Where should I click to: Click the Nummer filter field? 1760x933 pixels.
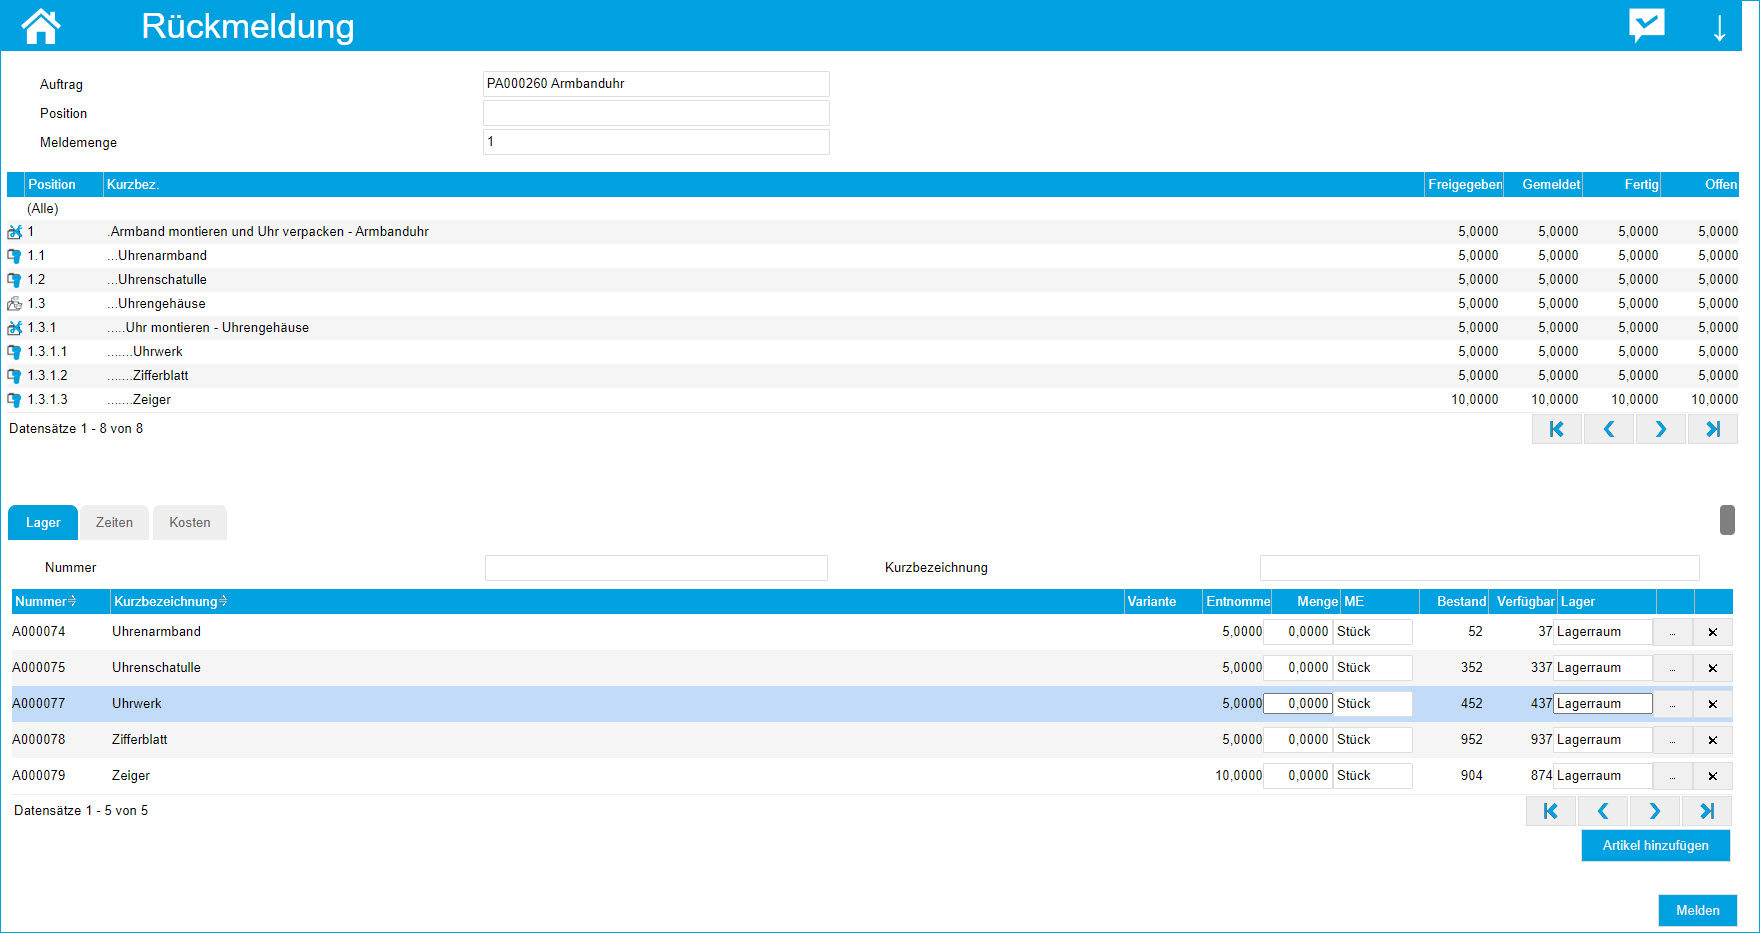click(x=656, y=568)
